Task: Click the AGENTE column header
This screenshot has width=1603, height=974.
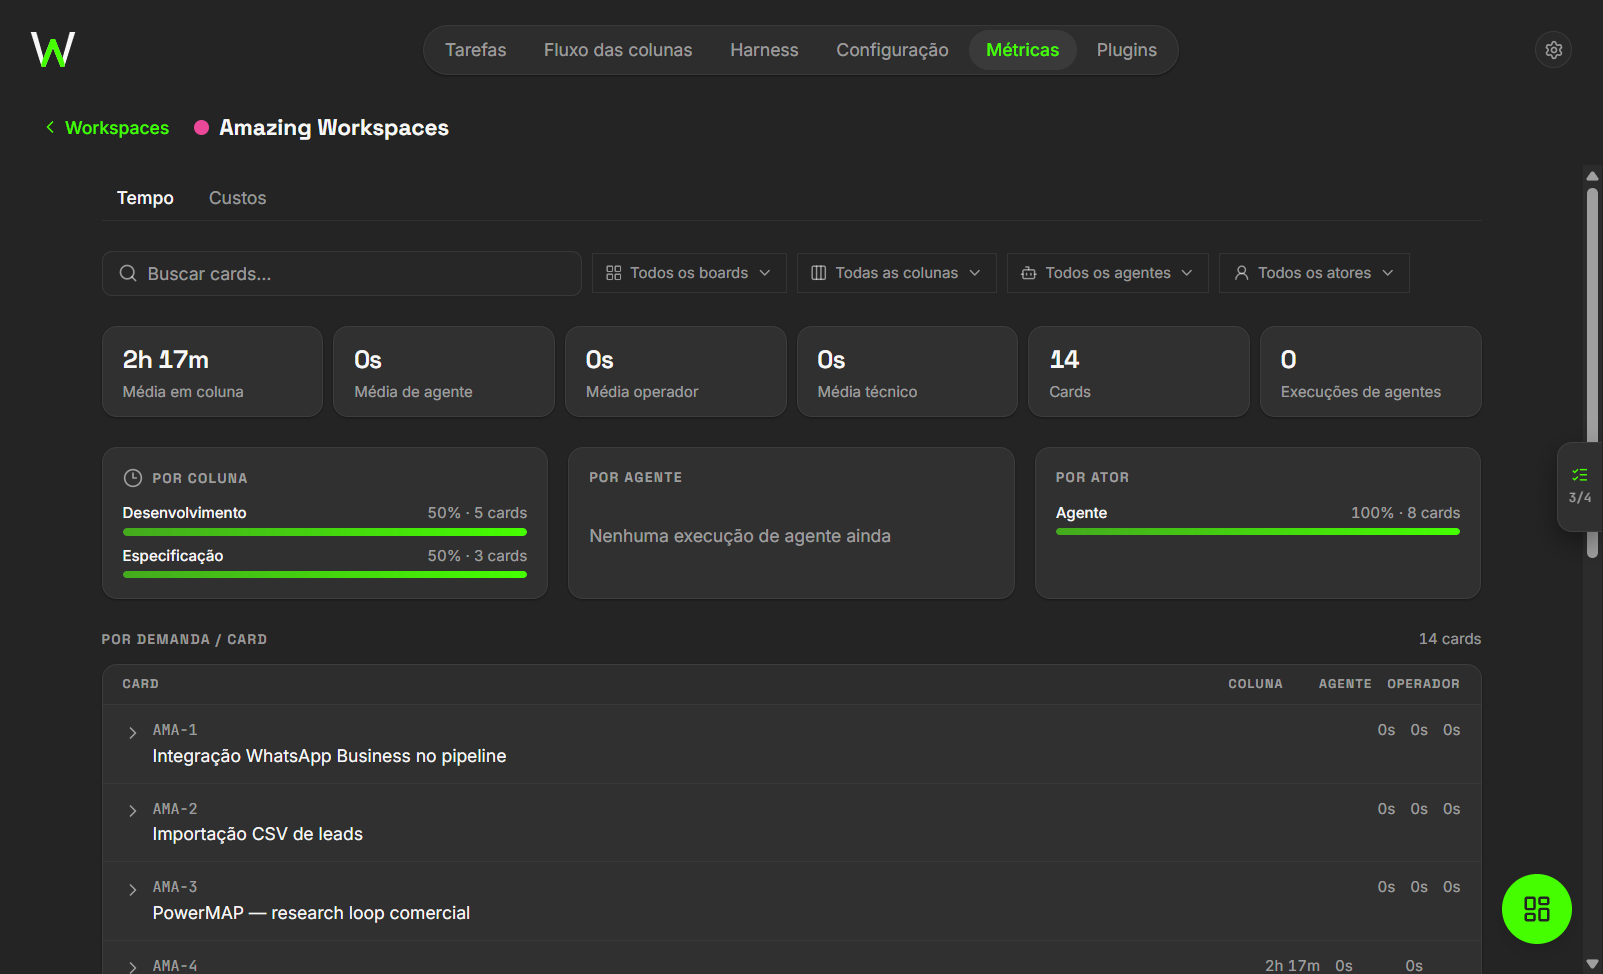Action: point(1344,684)
